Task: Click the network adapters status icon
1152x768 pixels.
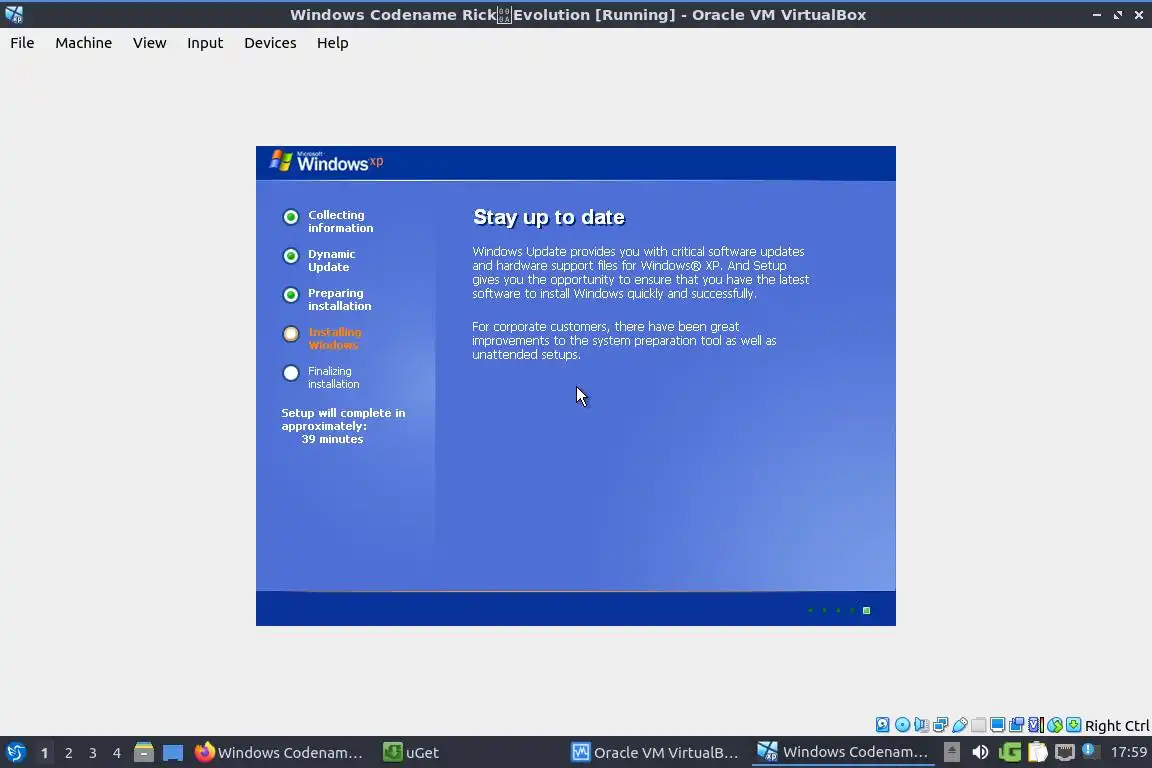Action: [940, 725]
